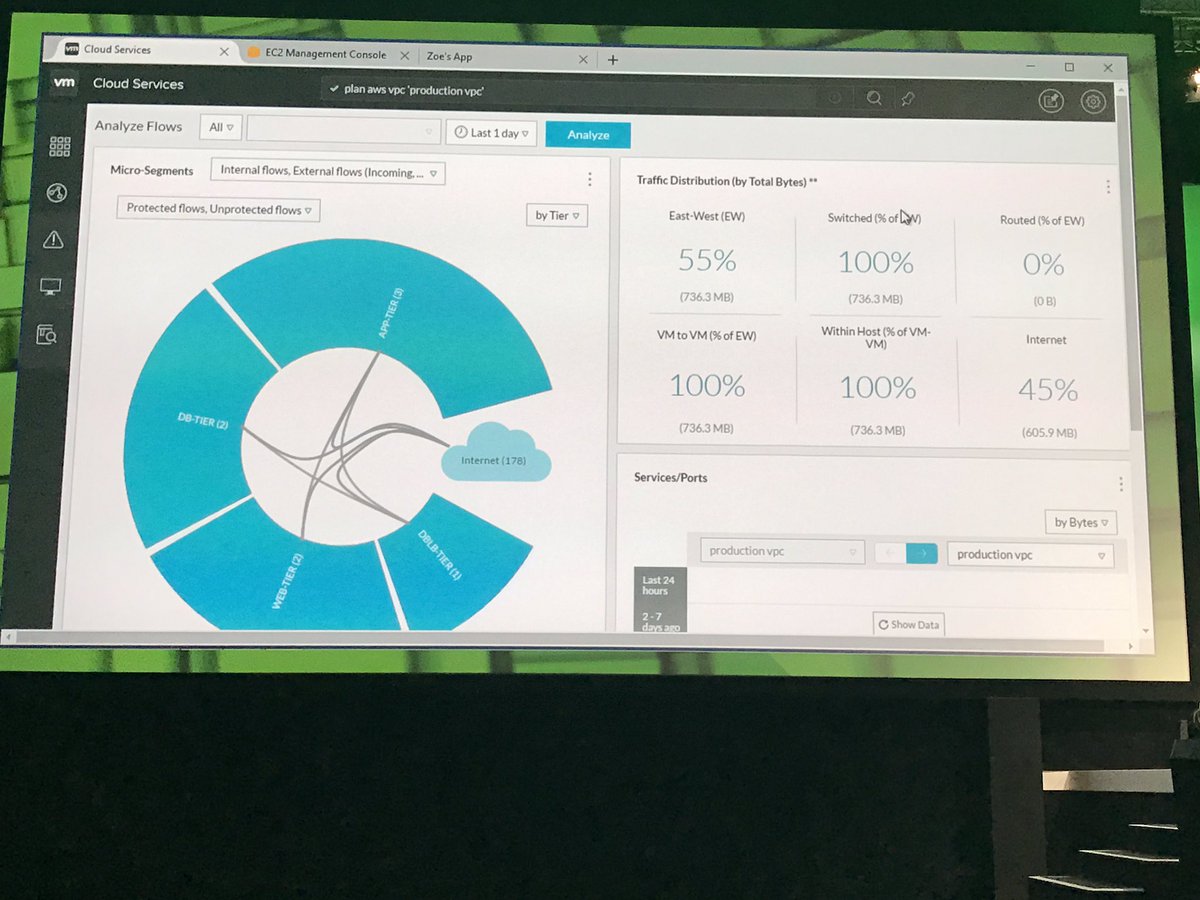Click the Analyze Flows label
Image resolution: width=1200 pixels, height=900 pixels.
tap(138, 126)
